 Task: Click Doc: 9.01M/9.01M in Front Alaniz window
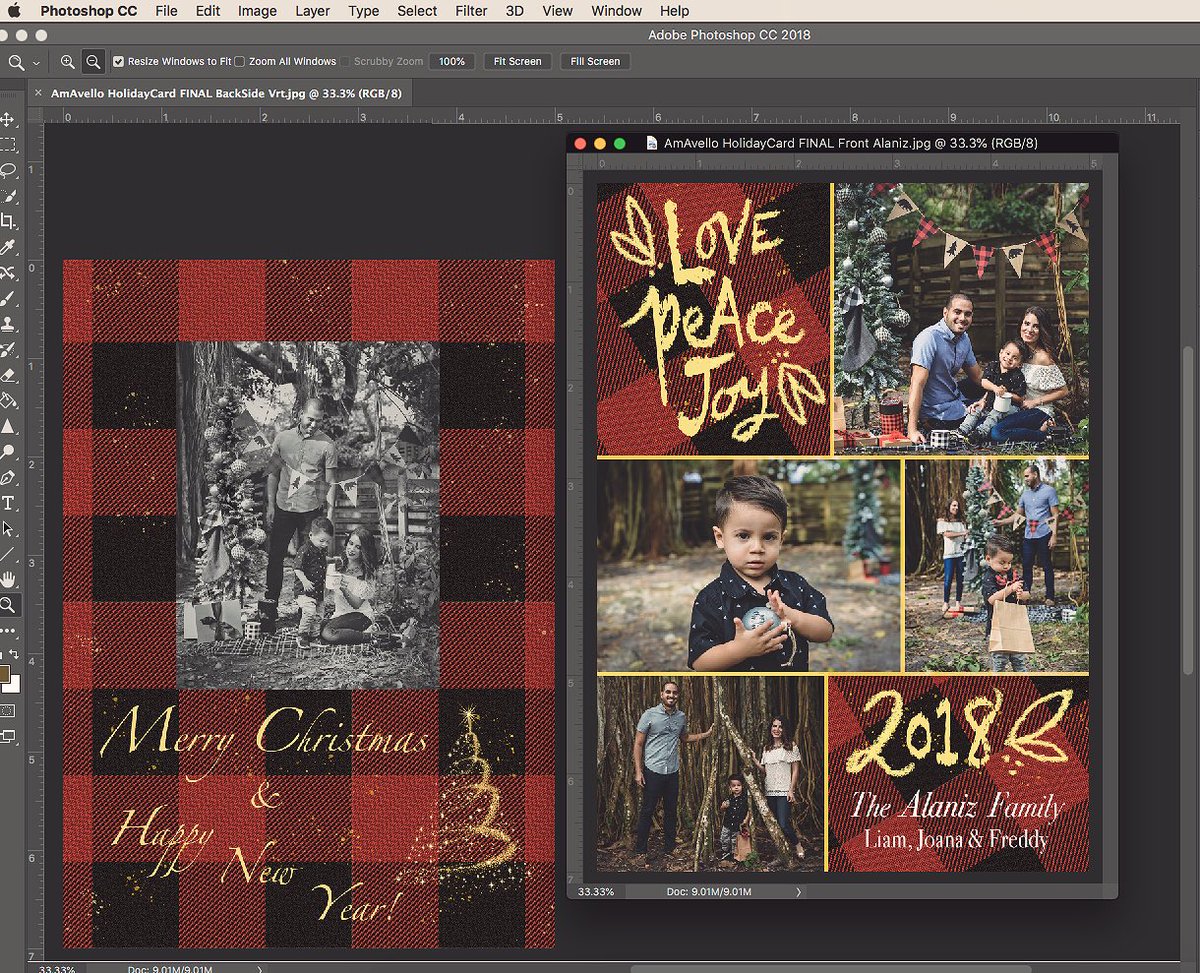tap(709, 891)
